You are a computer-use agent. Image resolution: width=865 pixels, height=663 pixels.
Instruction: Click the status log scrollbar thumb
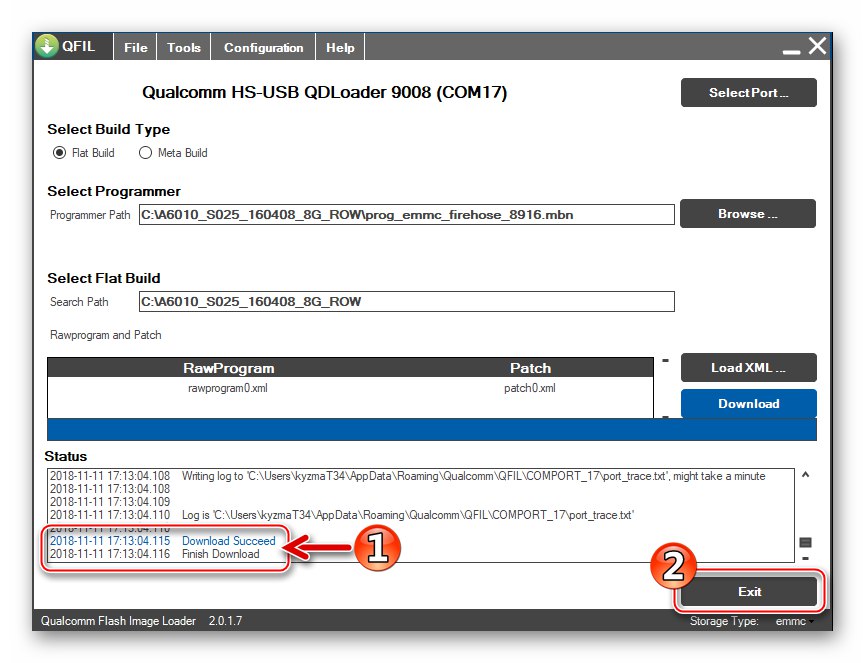click(x=805, y=542)
